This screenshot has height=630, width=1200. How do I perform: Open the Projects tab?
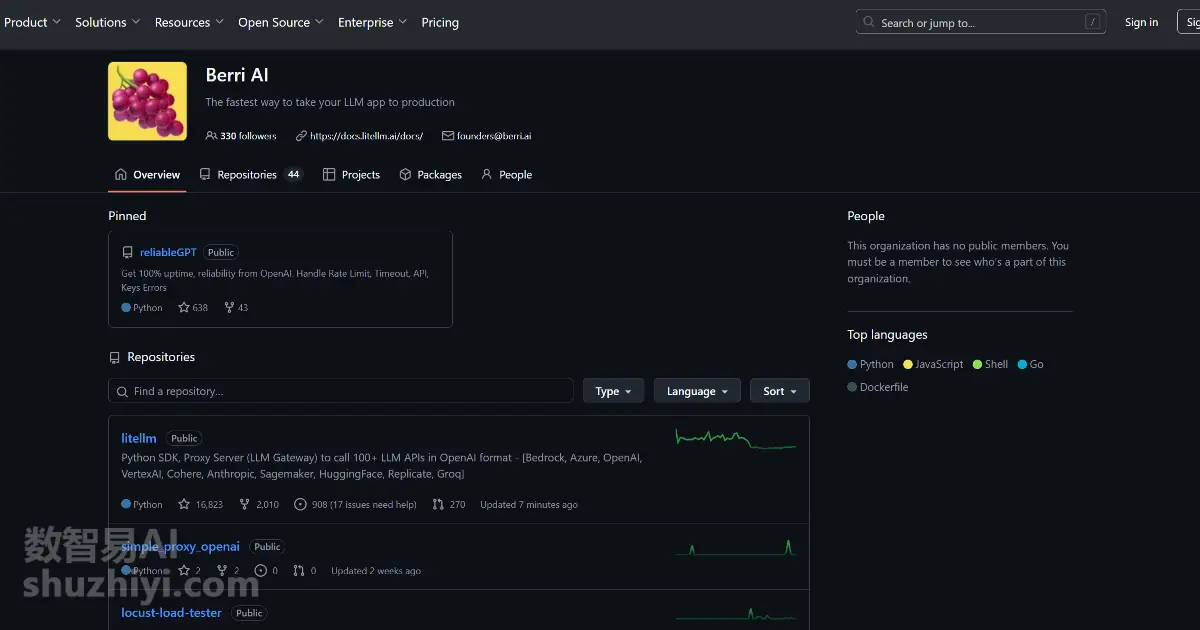[x=351, y=174]
